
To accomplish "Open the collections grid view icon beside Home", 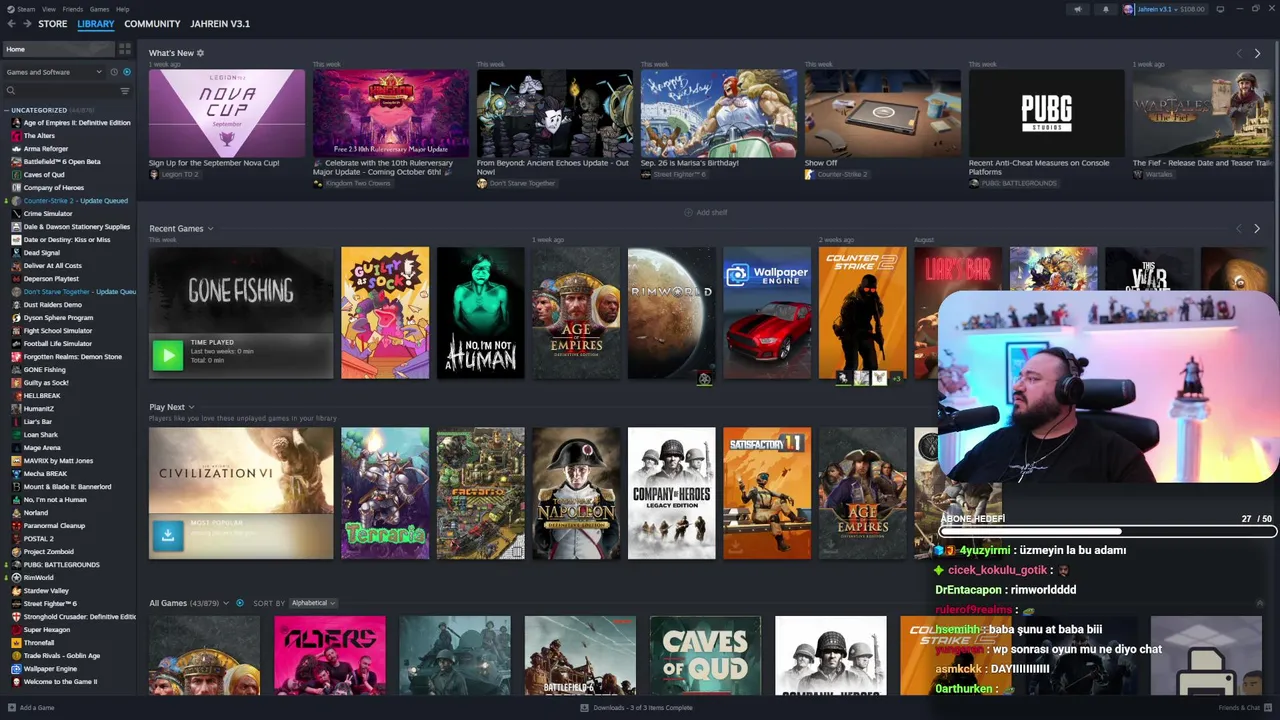I will coord(125,49).
